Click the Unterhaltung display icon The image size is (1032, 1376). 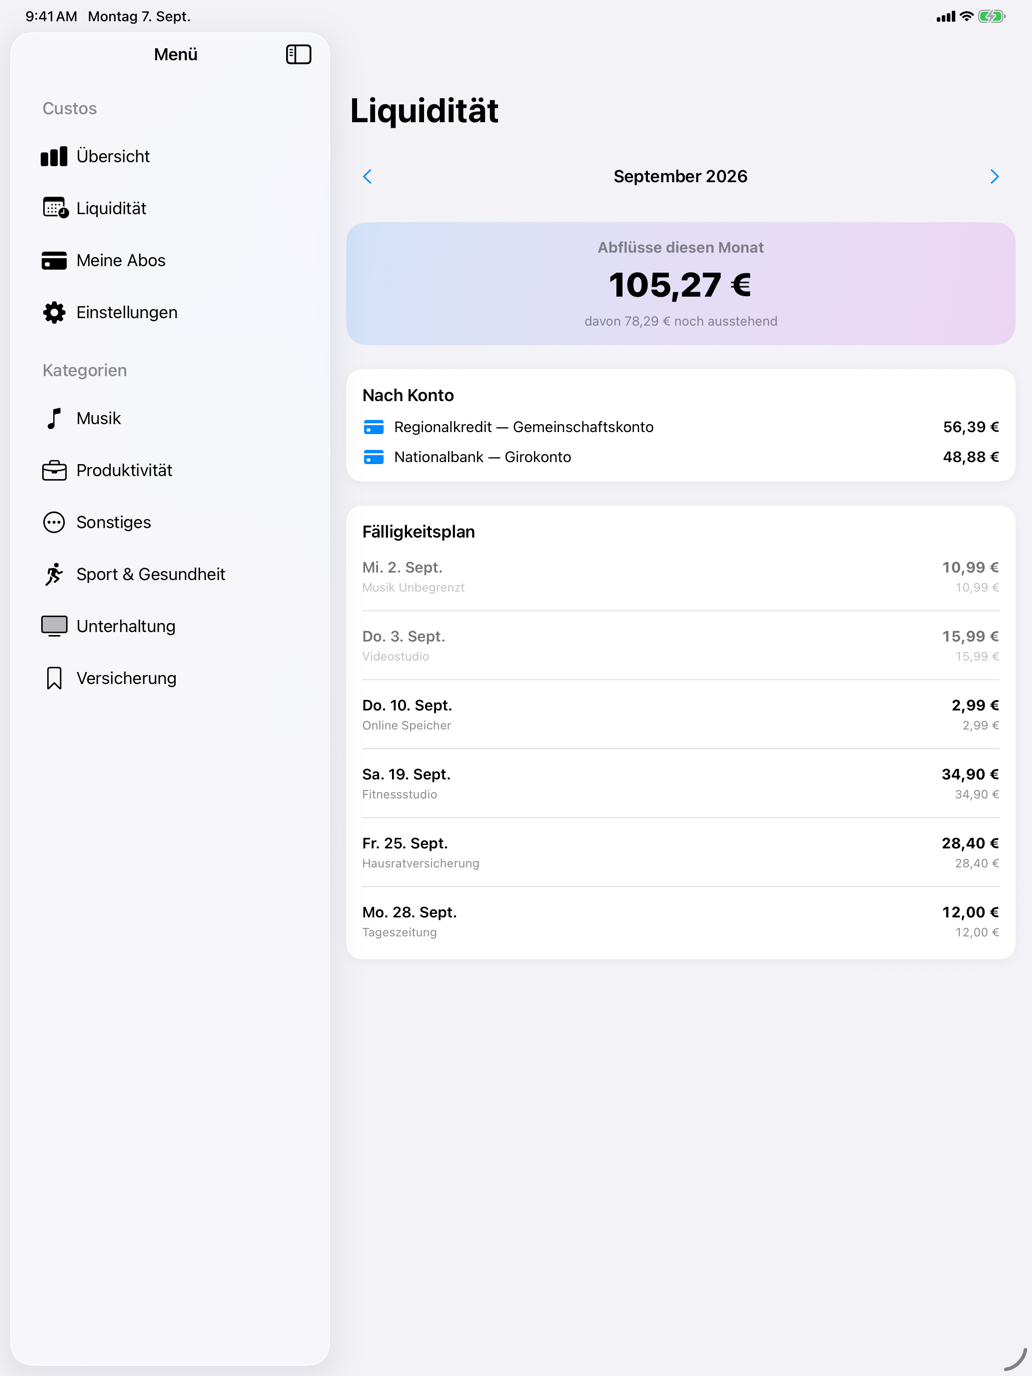[54, 626]
